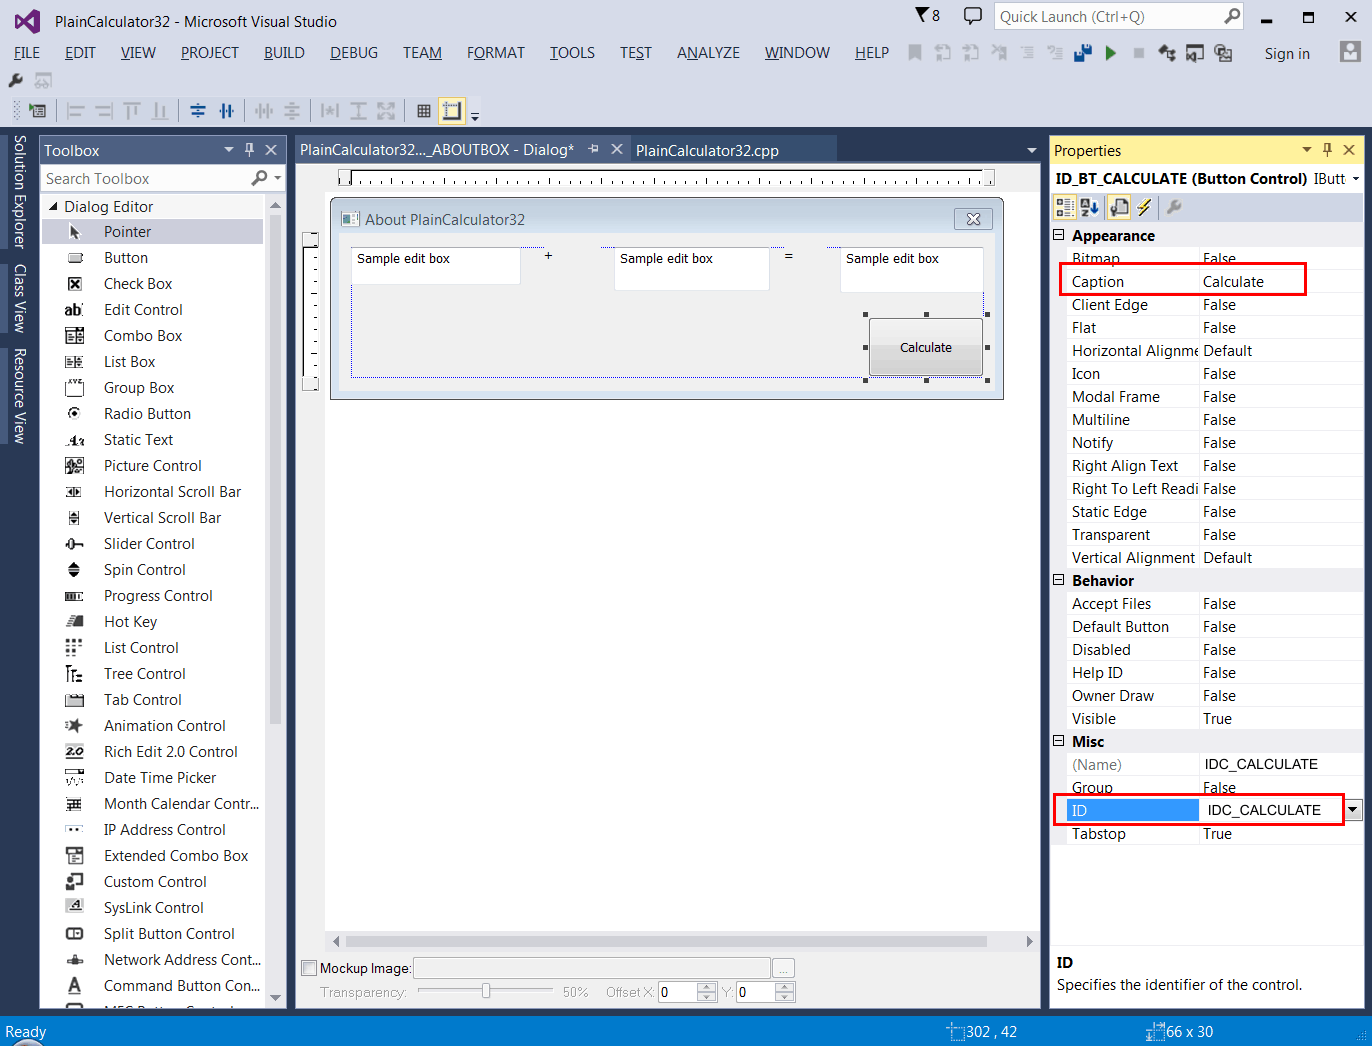The width and height of the screenshot is (1372, 1046).
Task: Click the Quick Launch search magnifier icon
Action: point(1232,16)
